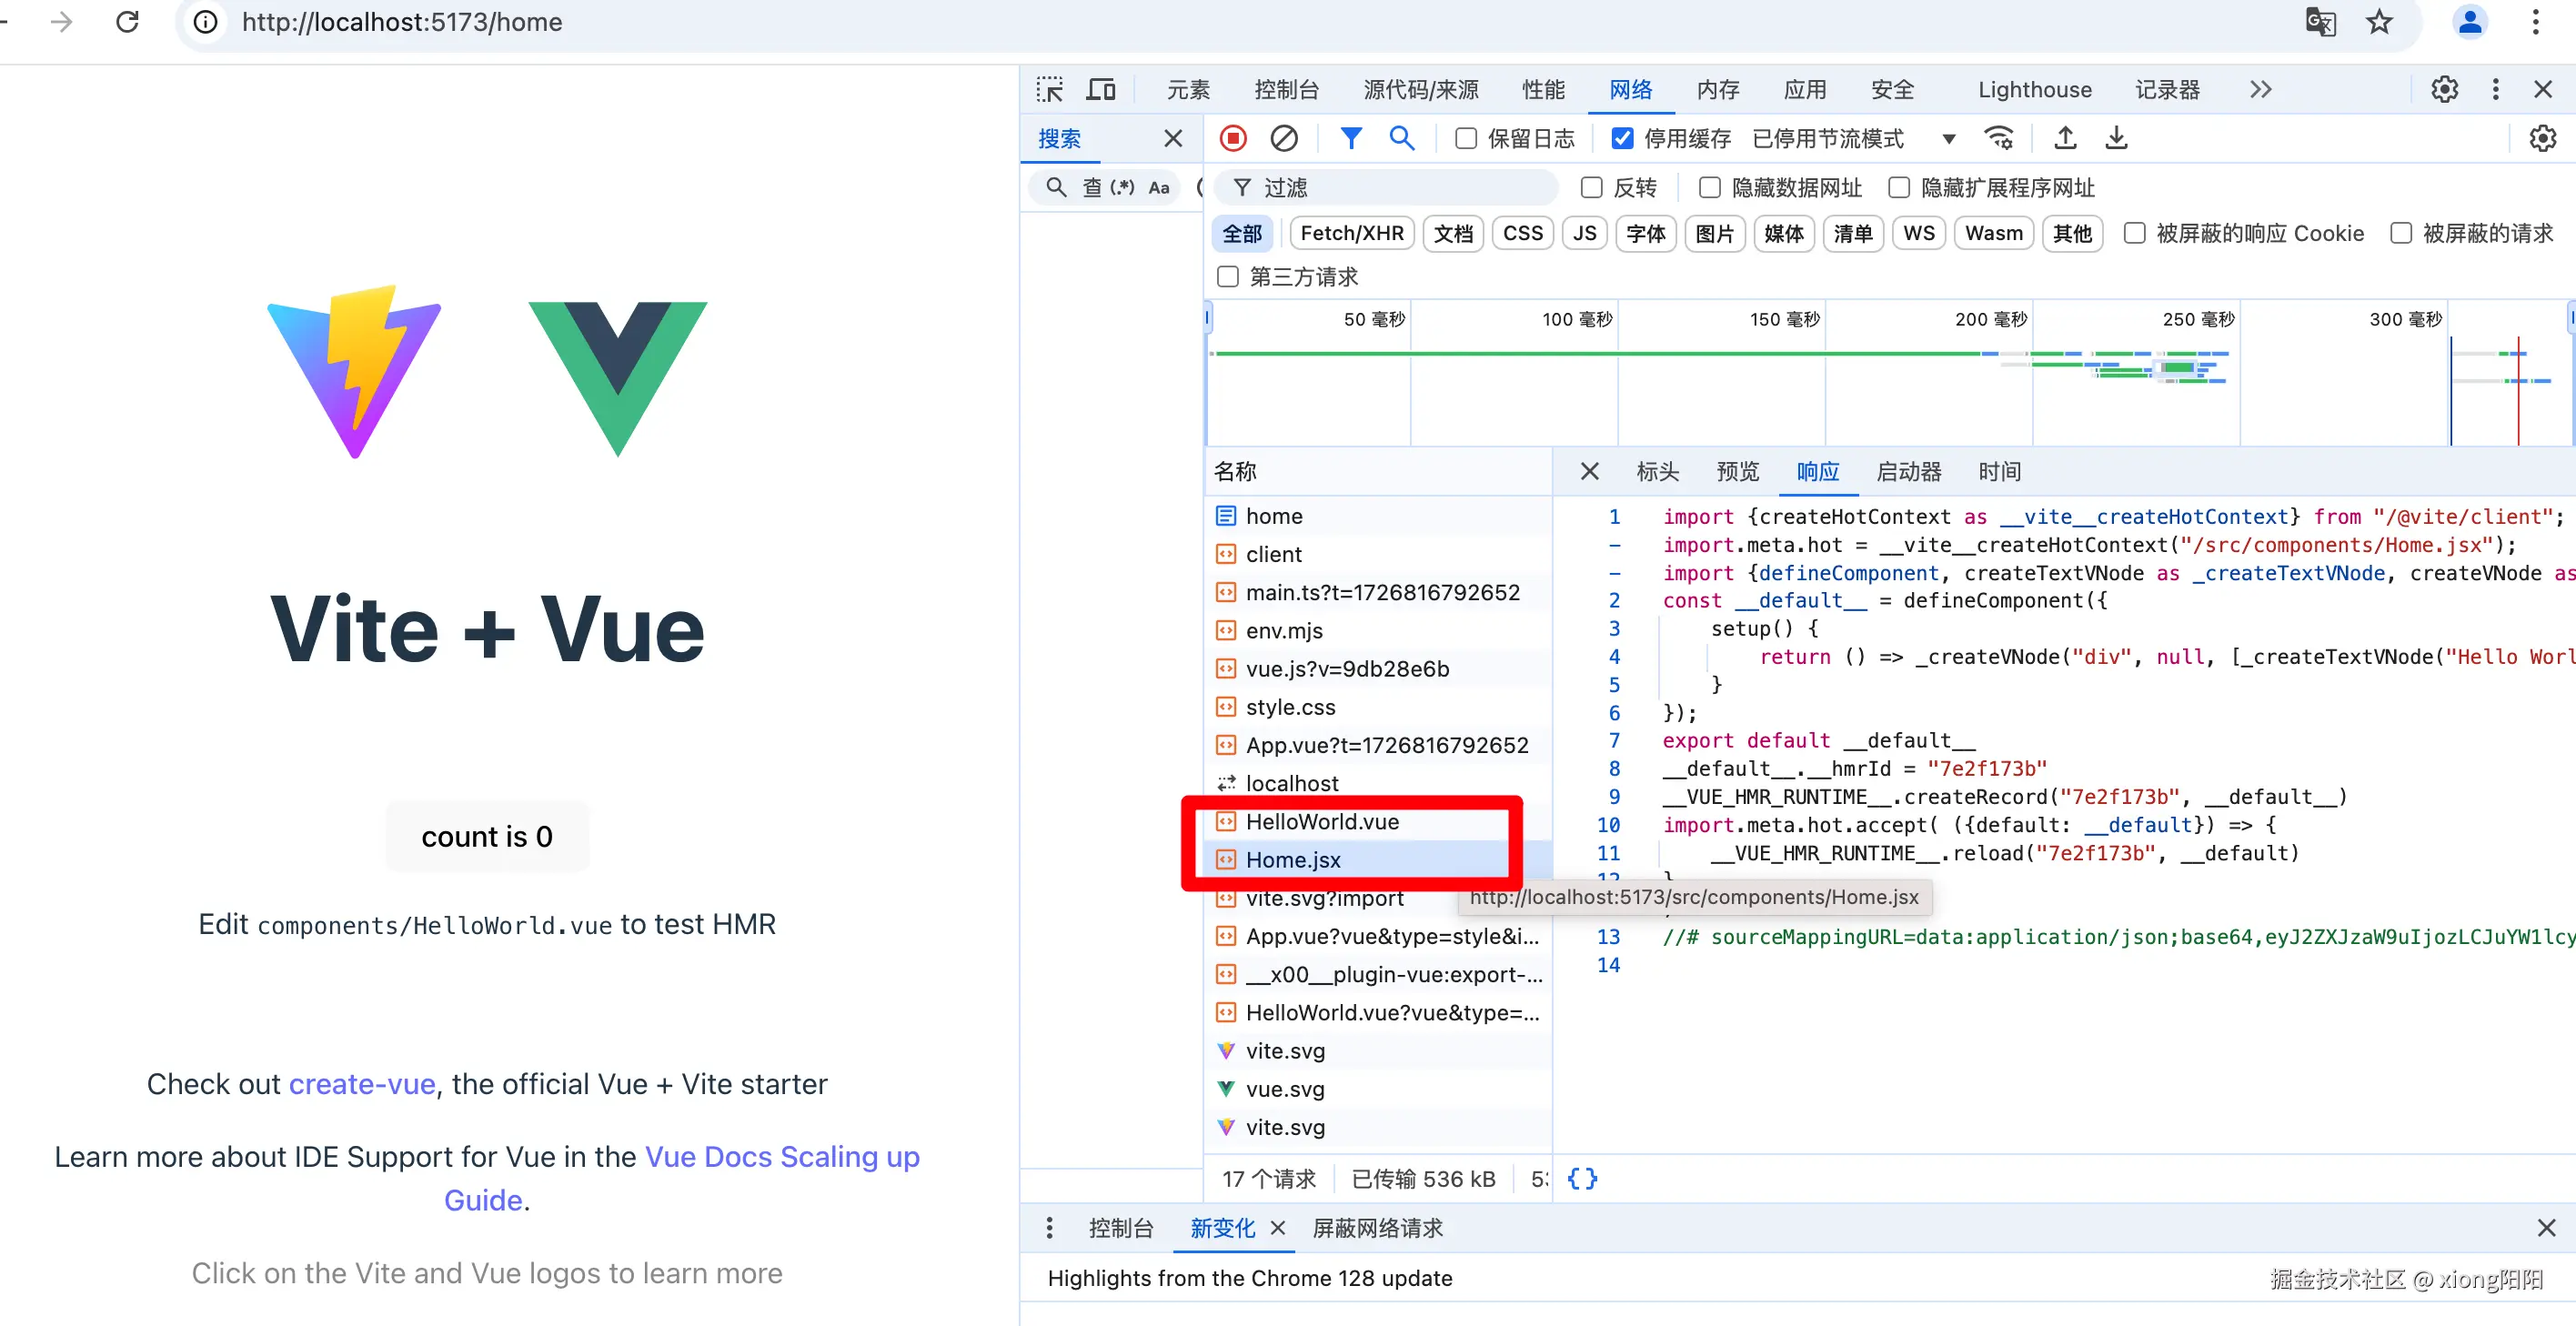2576x1326 pixels.
Task: Enable the 保留日志 checkbox
Action: [x=1466, y=138]
